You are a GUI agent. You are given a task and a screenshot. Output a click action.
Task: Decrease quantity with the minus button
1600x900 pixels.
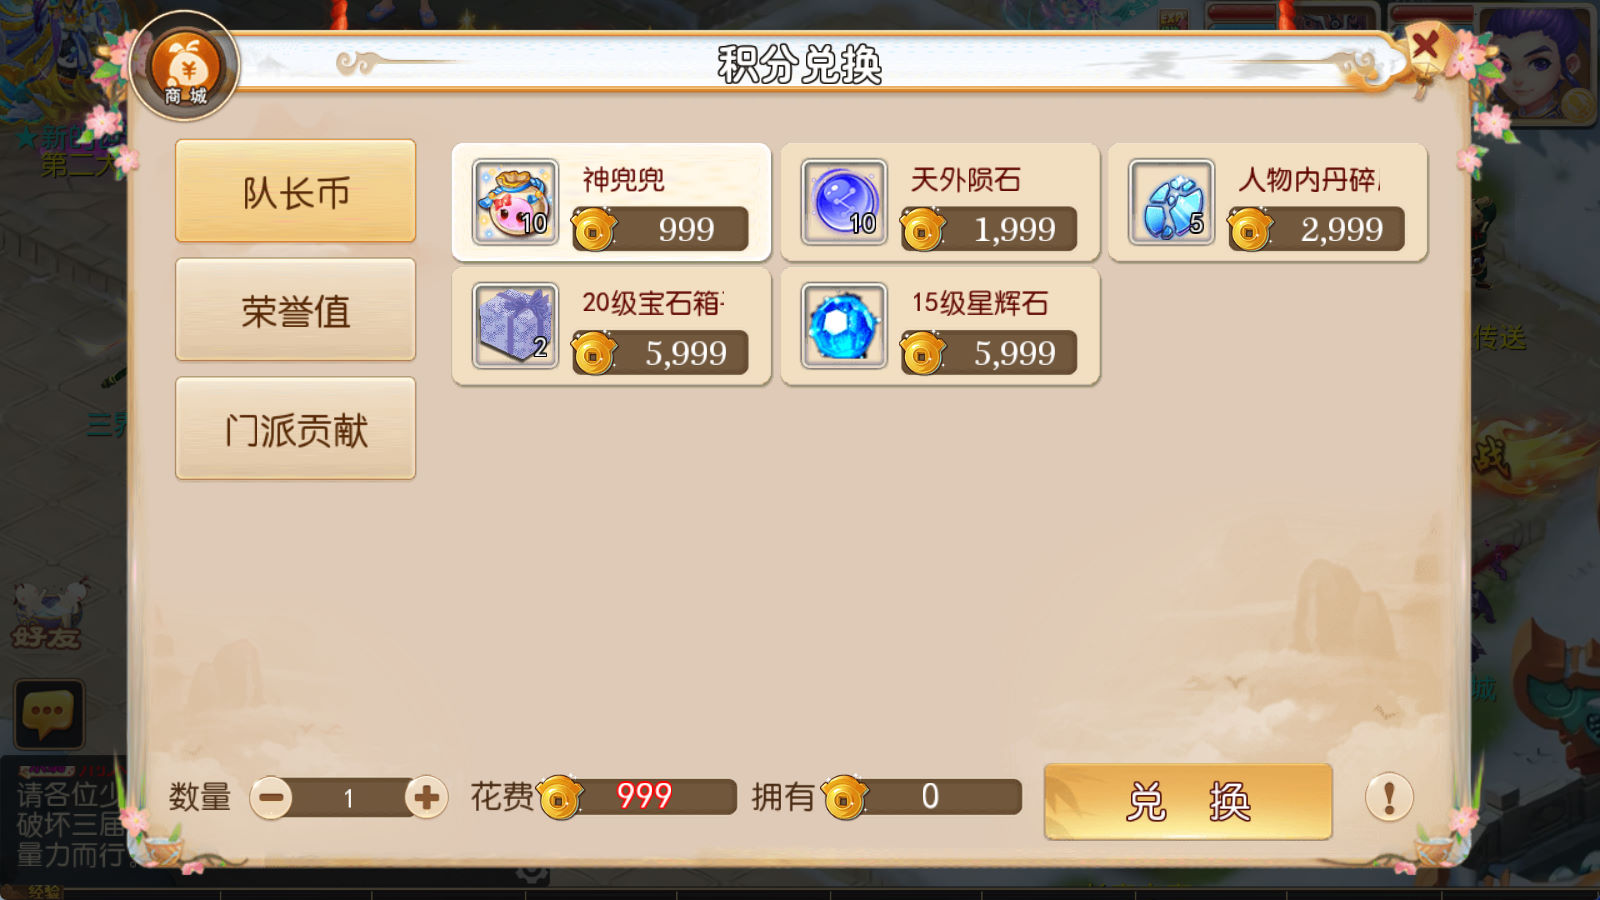tap(271, 798)
